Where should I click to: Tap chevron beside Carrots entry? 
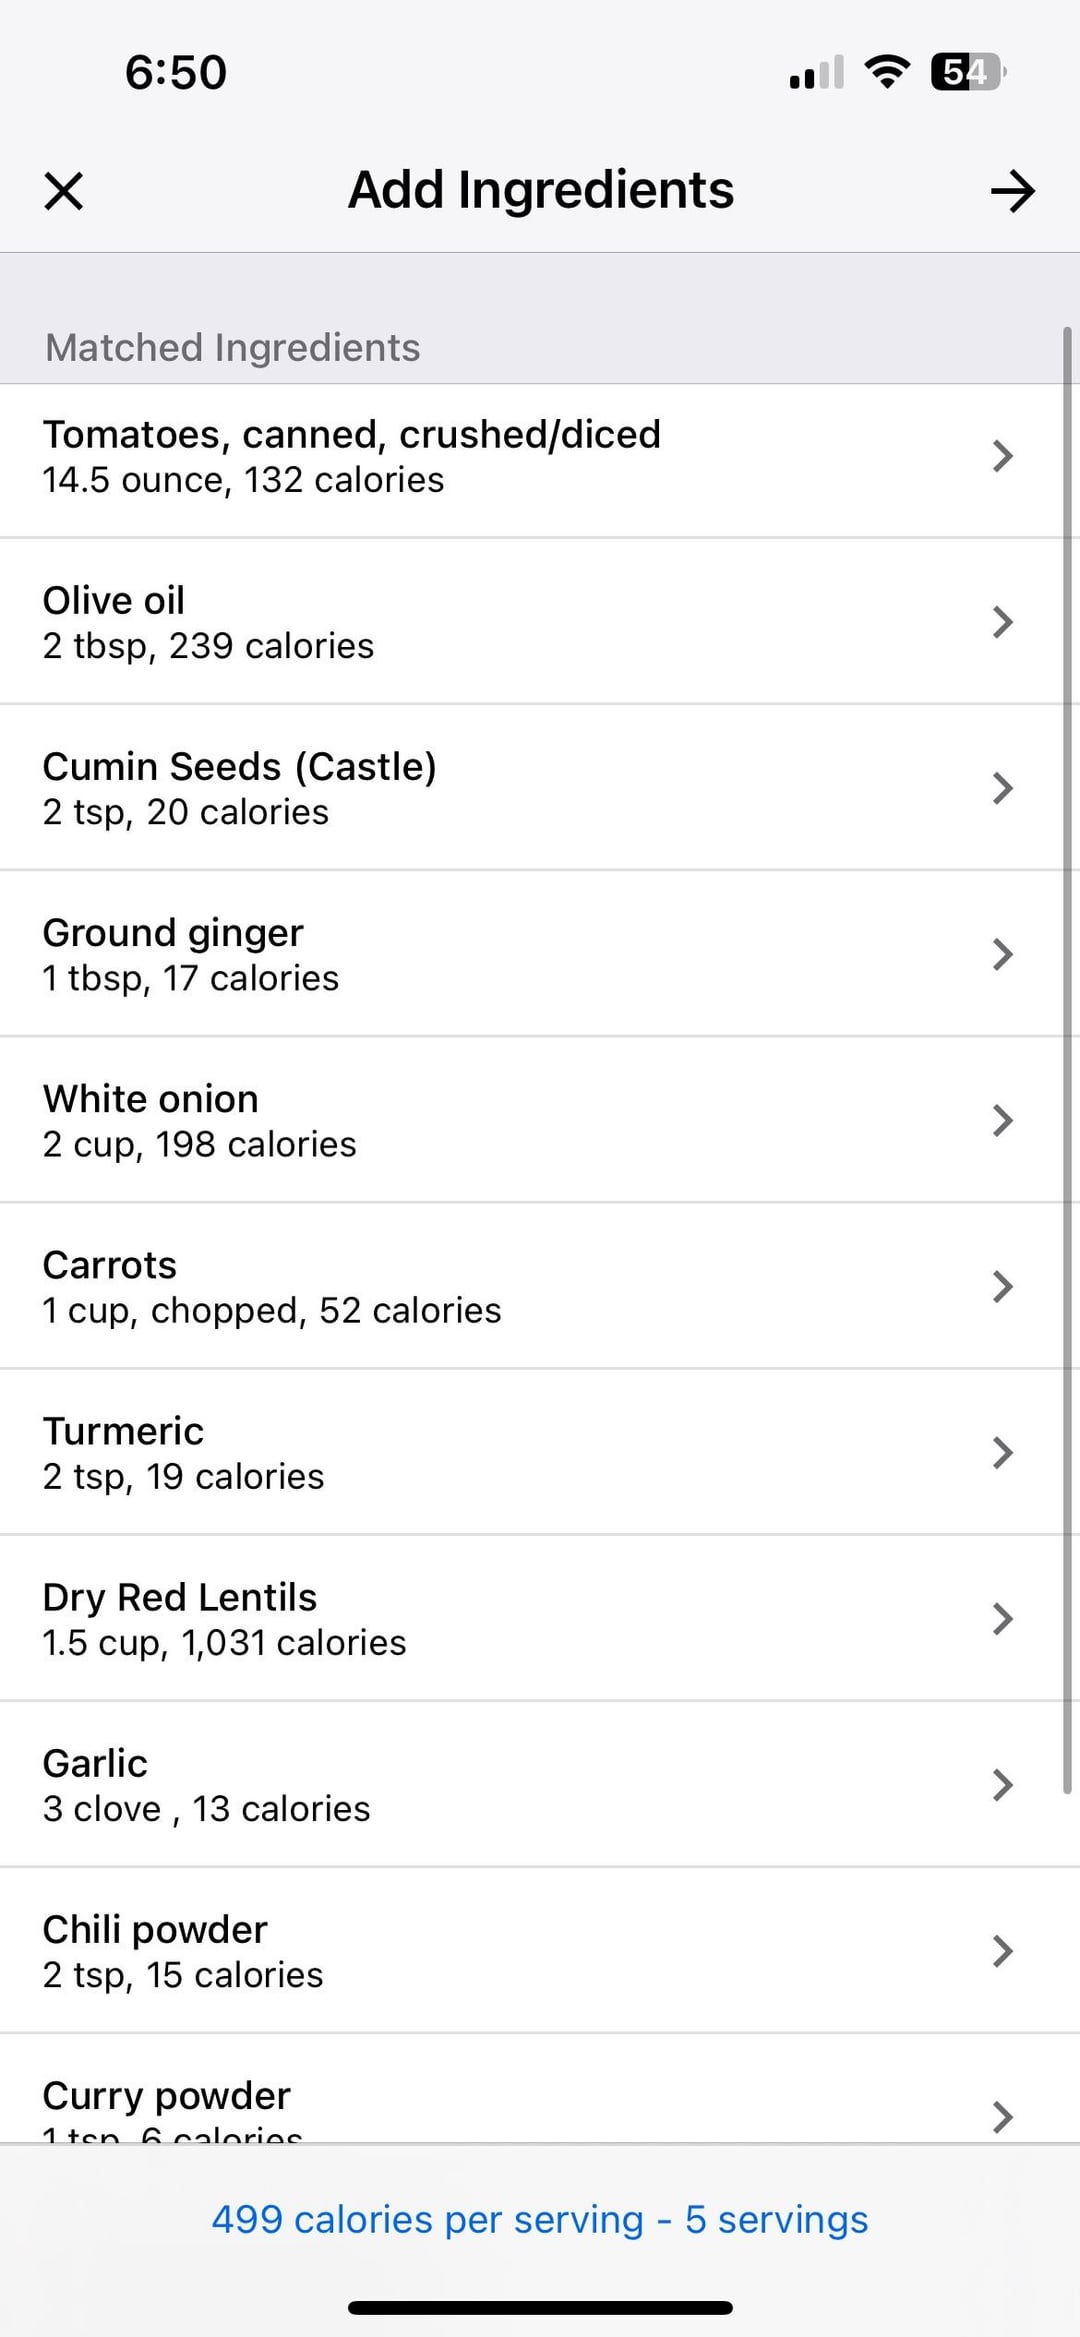(x=1002, y=1286)
